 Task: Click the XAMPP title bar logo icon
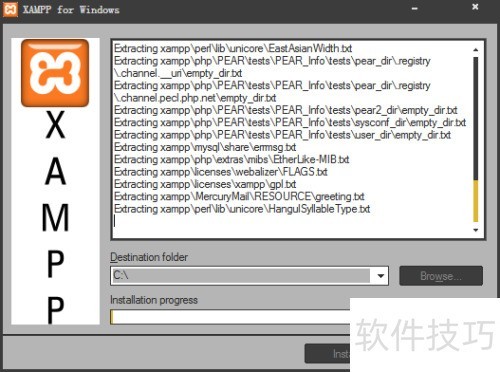click(x=10, y=9)
